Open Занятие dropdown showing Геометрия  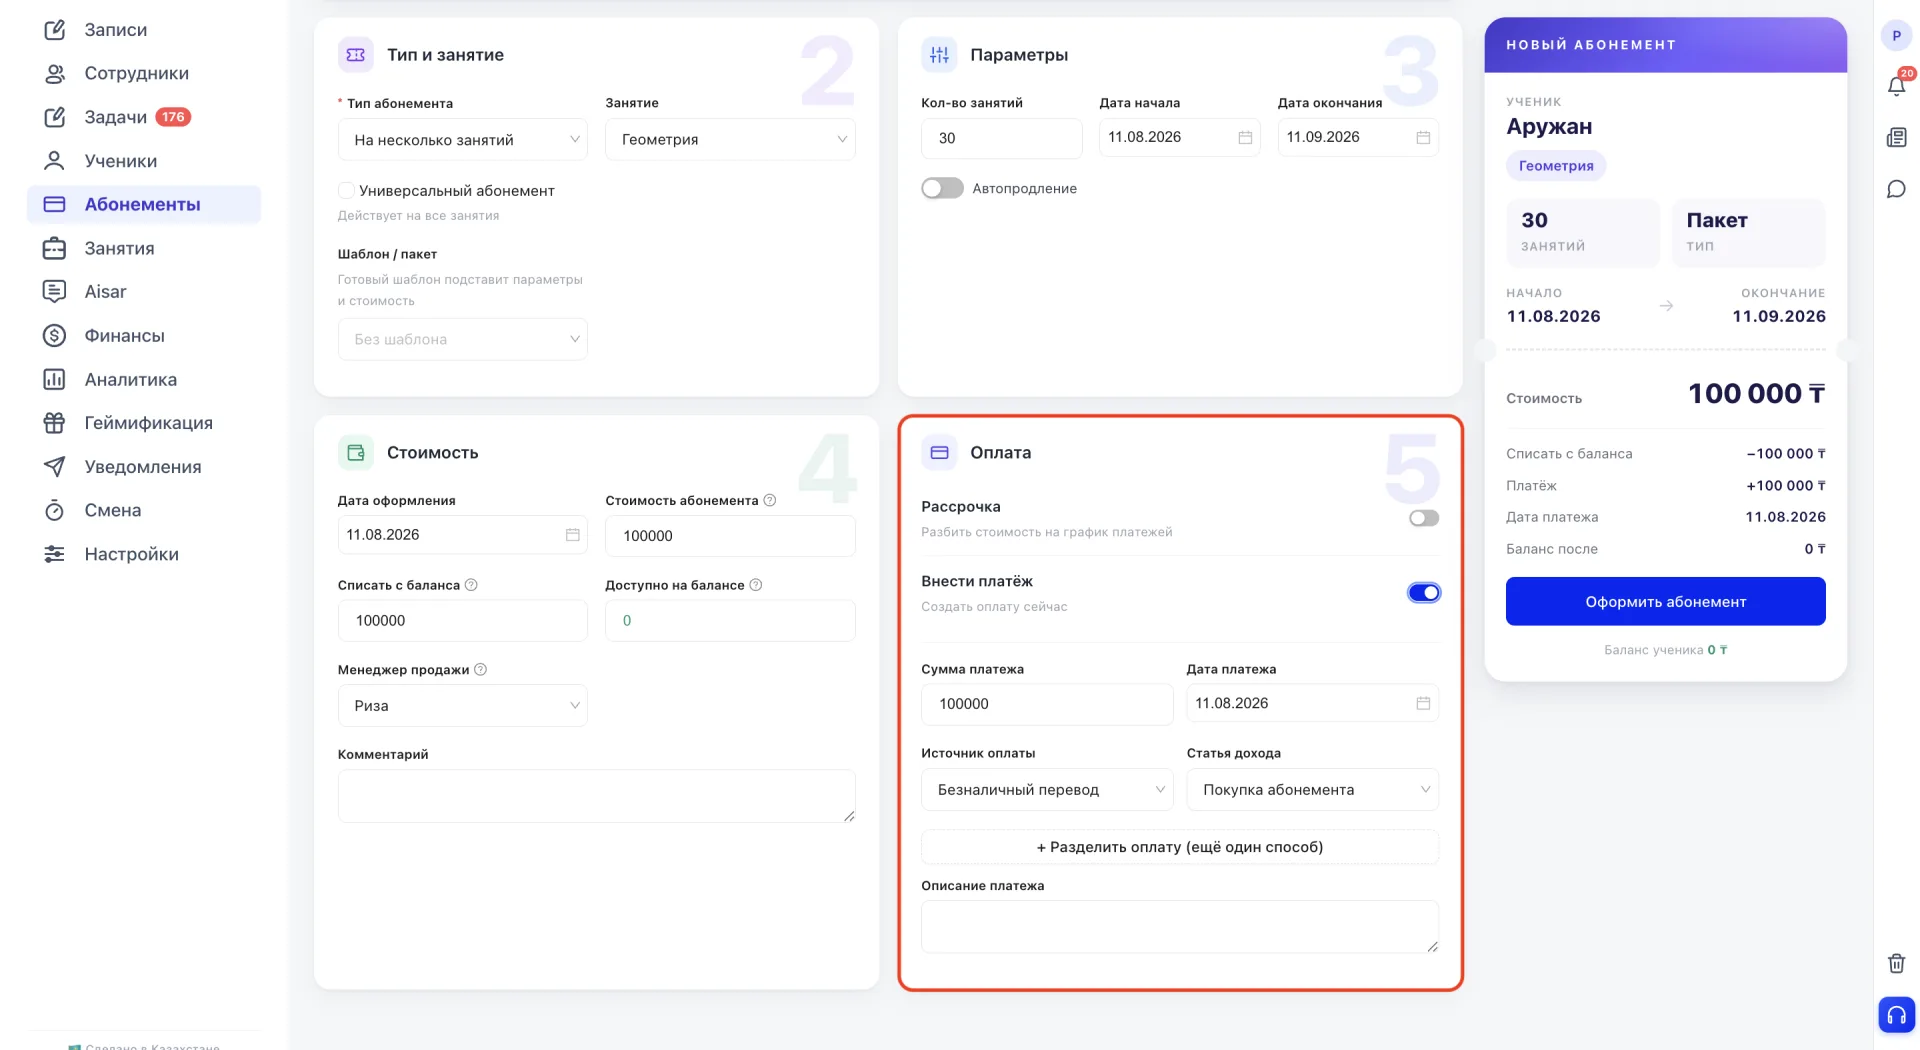tap(730, 140)
